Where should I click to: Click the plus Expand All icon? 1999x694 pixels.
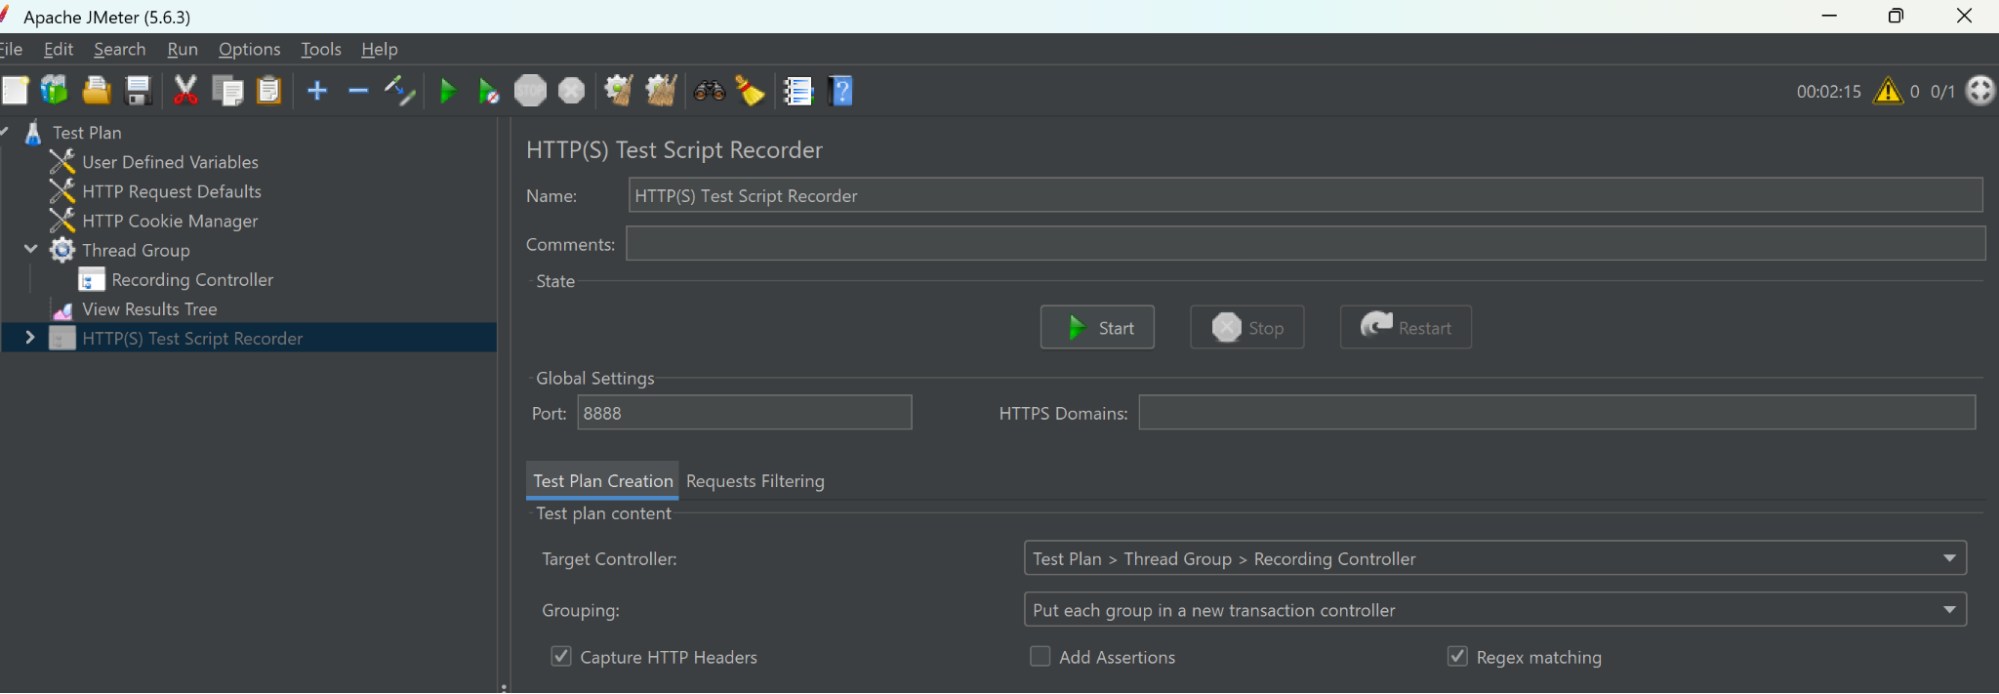317,91
